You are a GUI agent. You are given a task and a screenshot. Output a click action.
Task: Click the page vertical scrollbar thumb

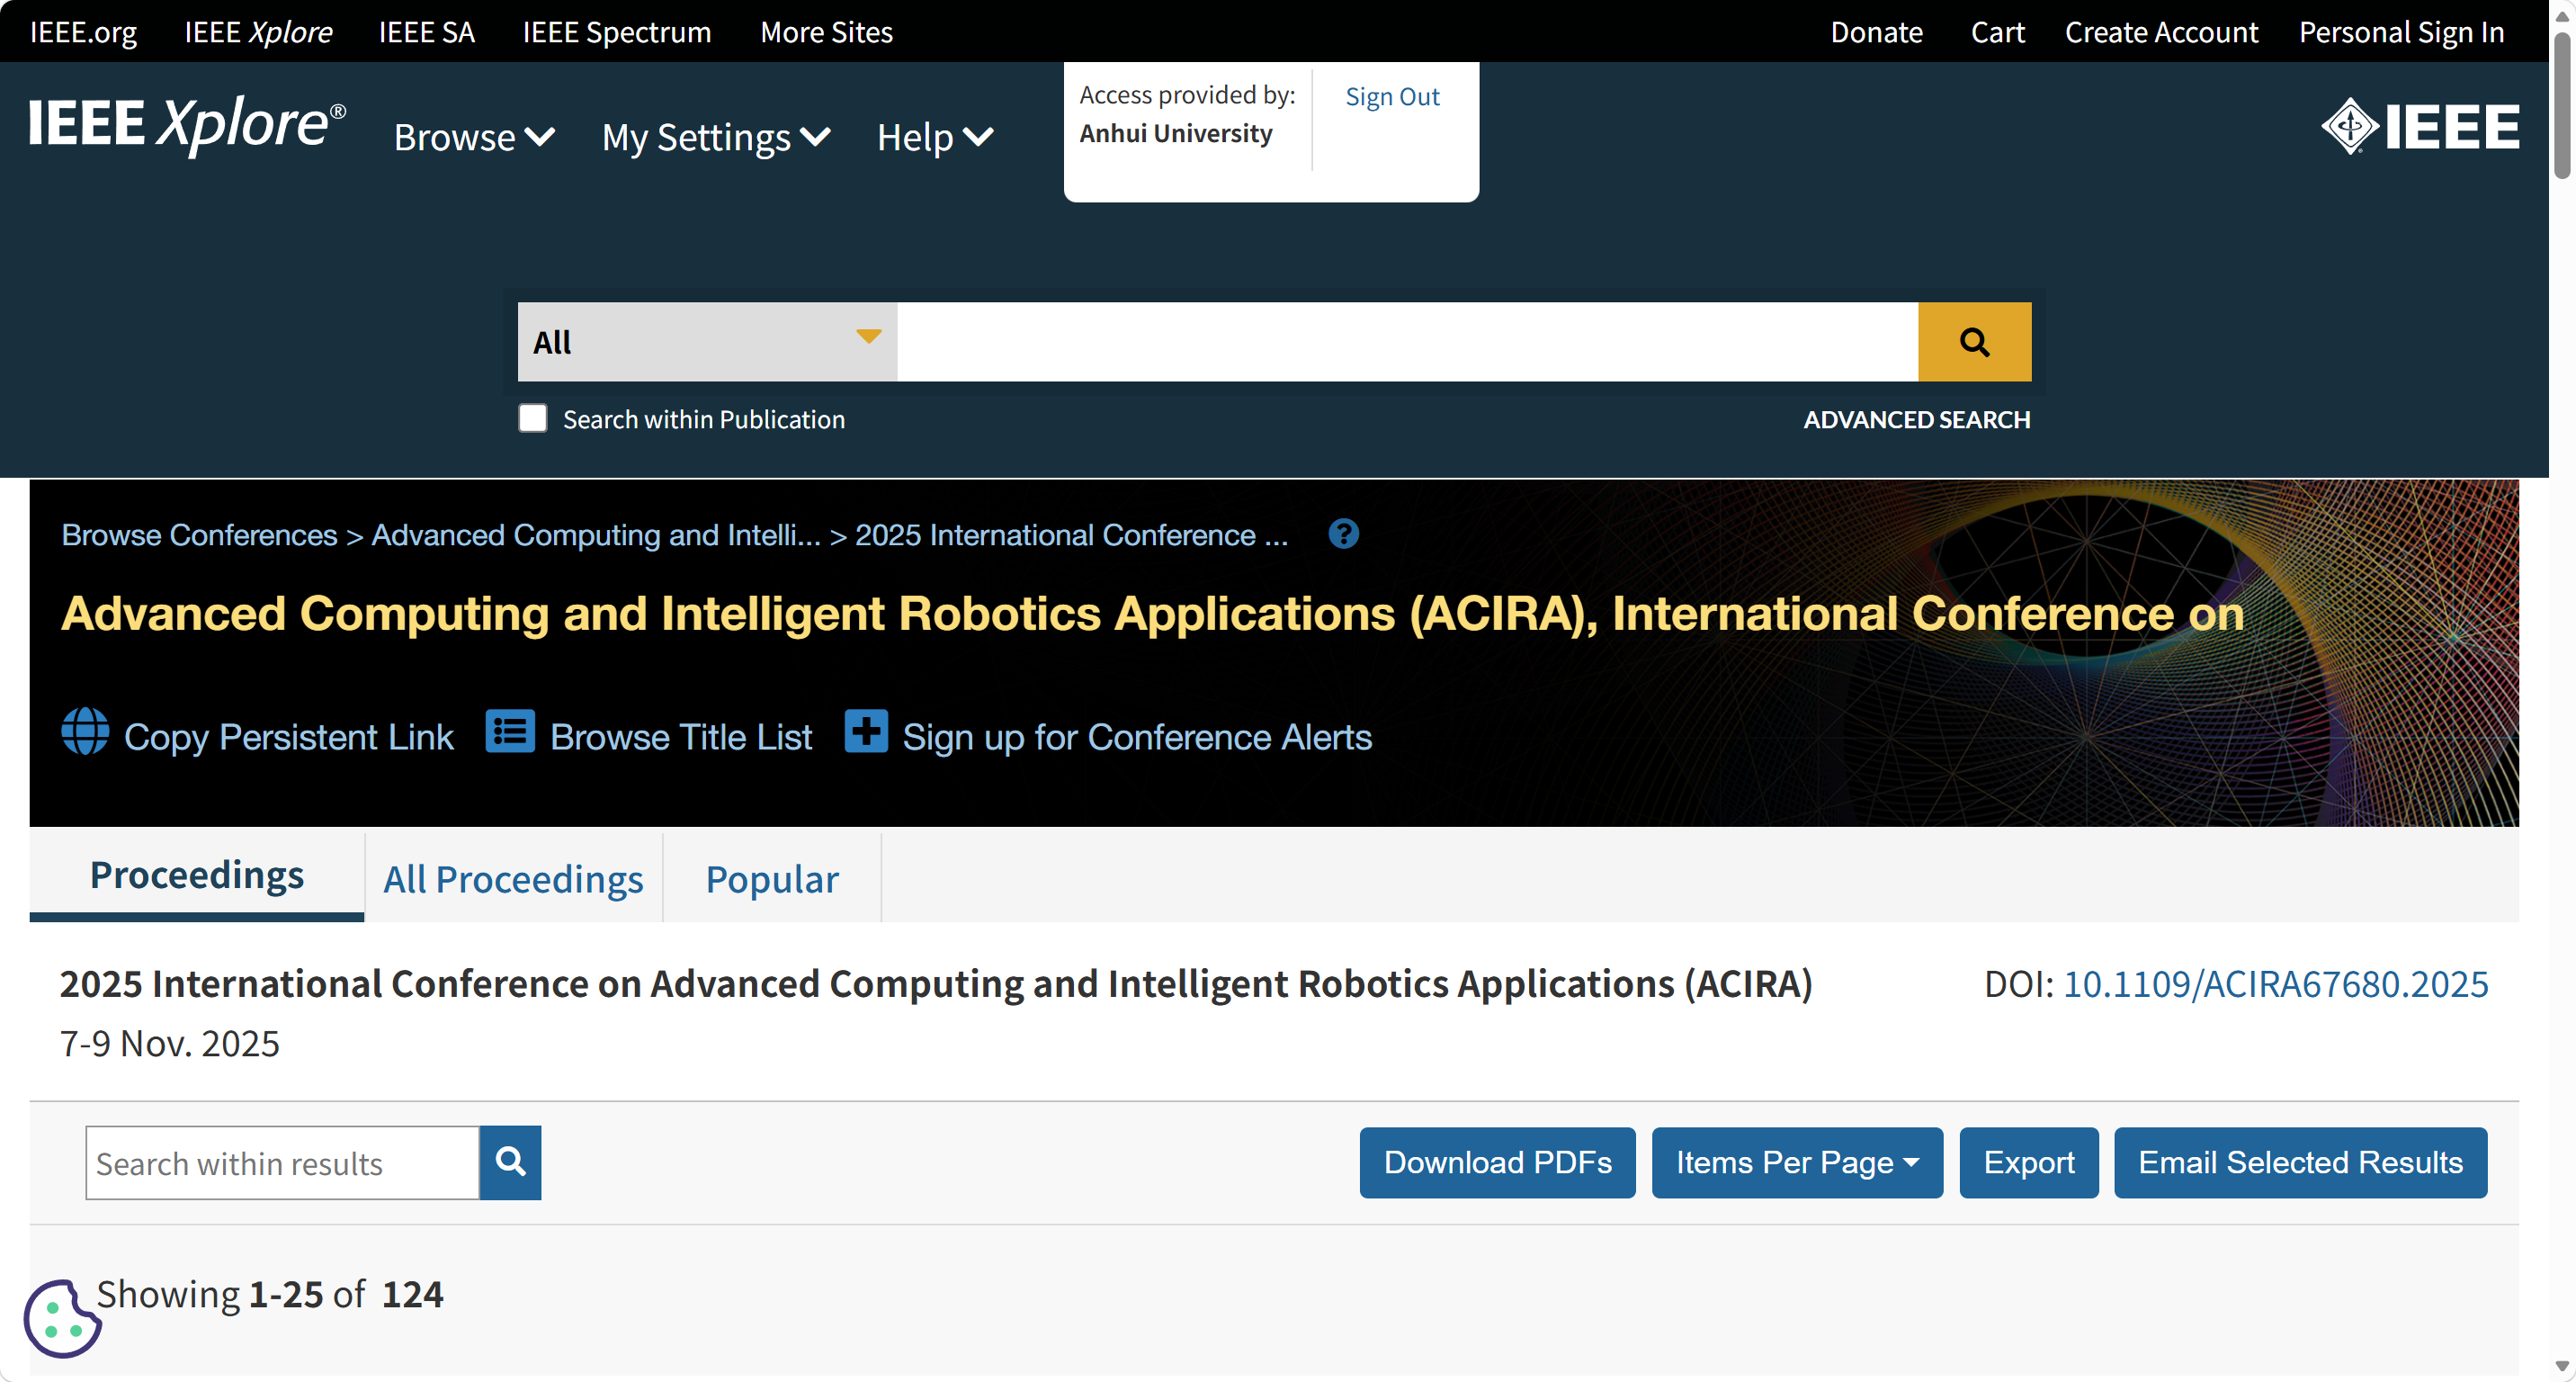point(2562,105)
